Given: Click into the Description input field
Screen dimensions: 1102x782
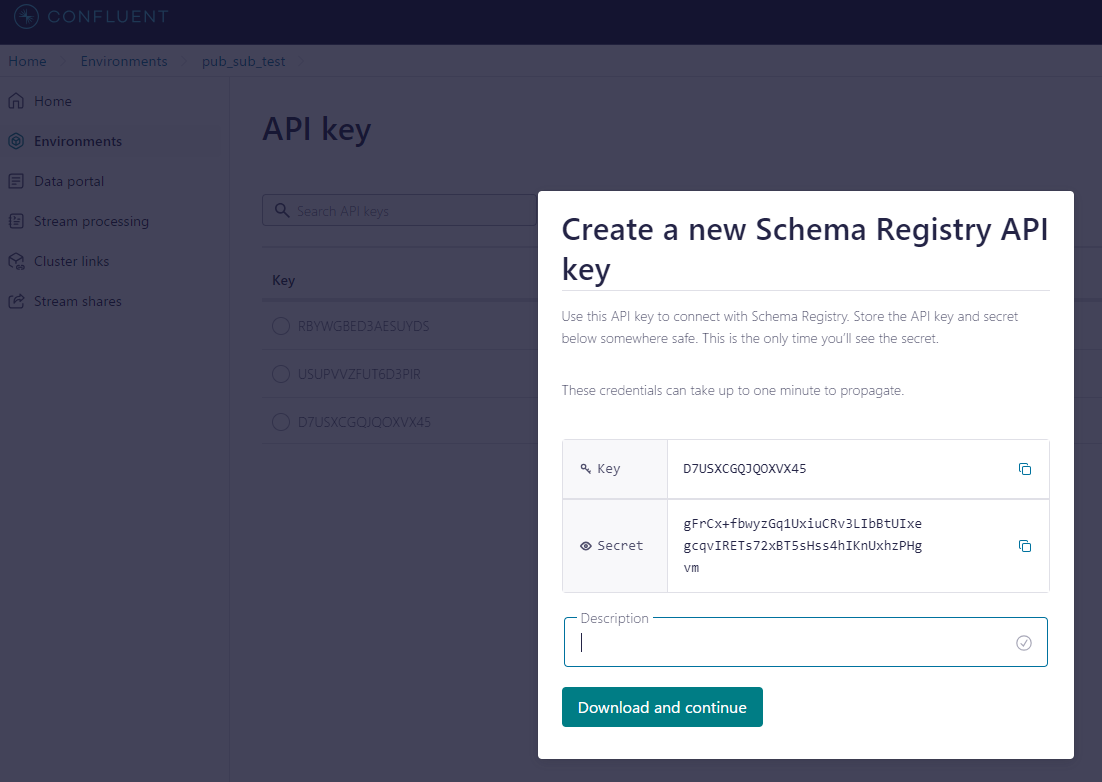Looking at the screenshot, I should point(790,643).
